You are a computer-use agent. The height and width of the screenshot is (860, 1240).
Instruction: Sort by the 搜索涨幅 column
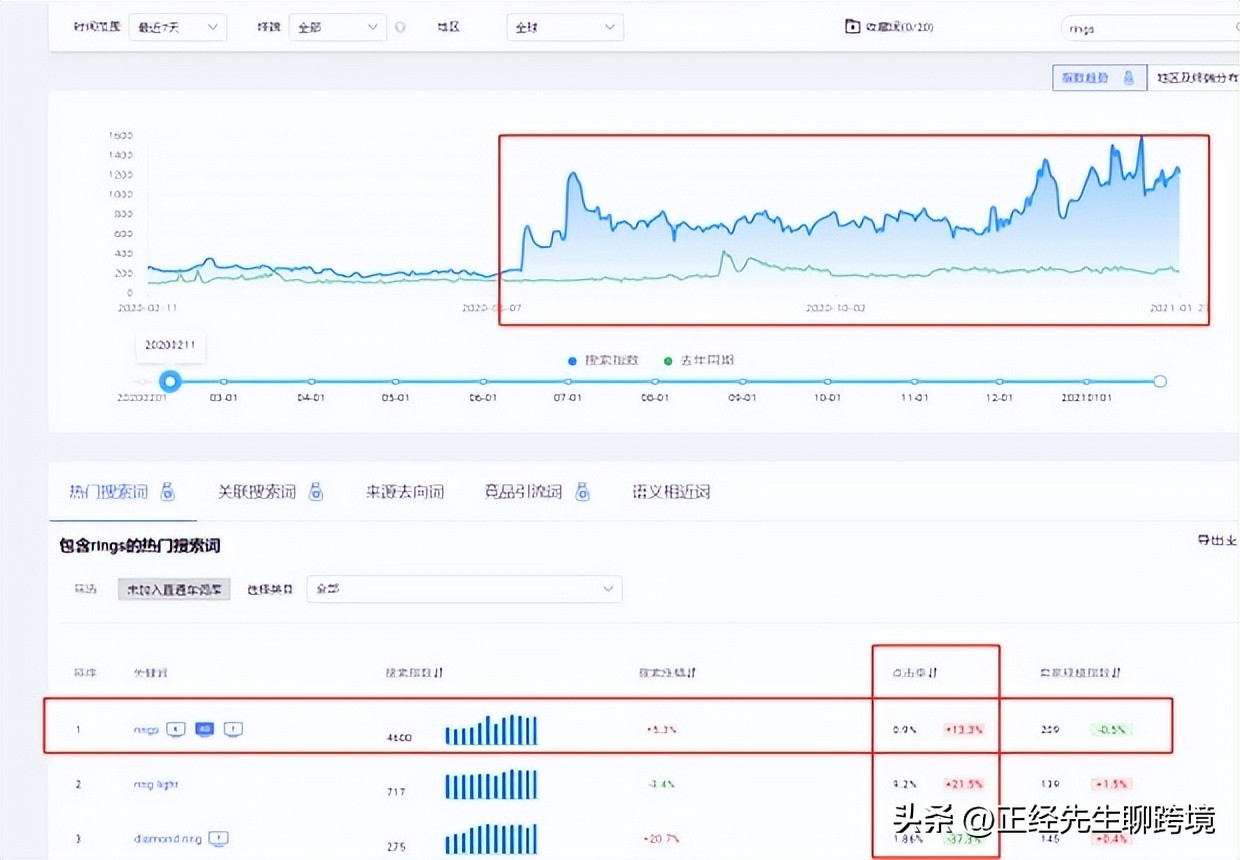[x=667, y=672]
